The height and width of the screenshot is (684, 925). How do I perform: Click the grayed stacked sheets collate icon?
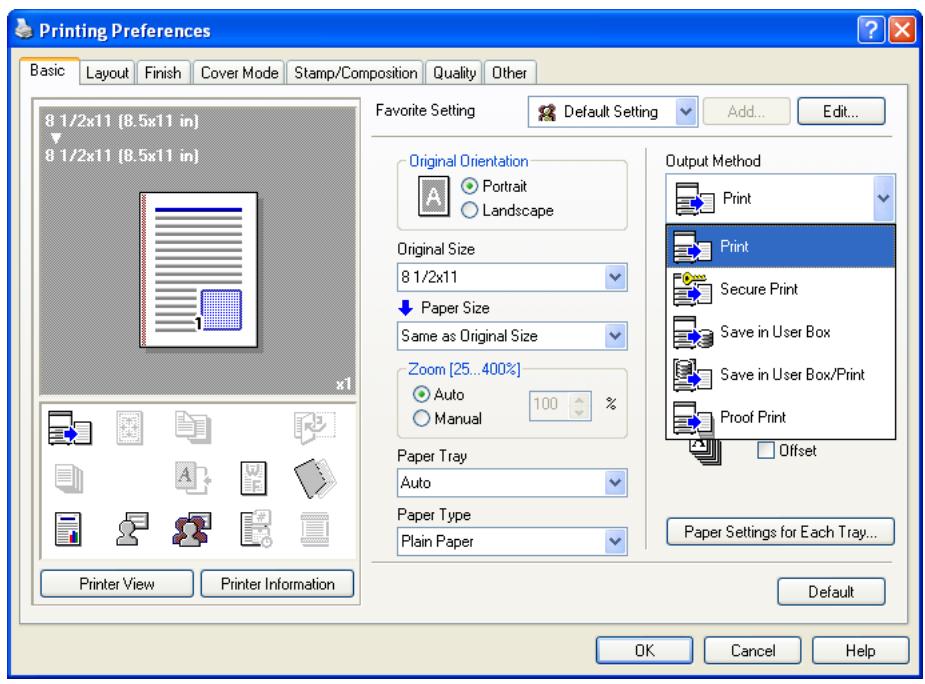[x=69, y=479]
